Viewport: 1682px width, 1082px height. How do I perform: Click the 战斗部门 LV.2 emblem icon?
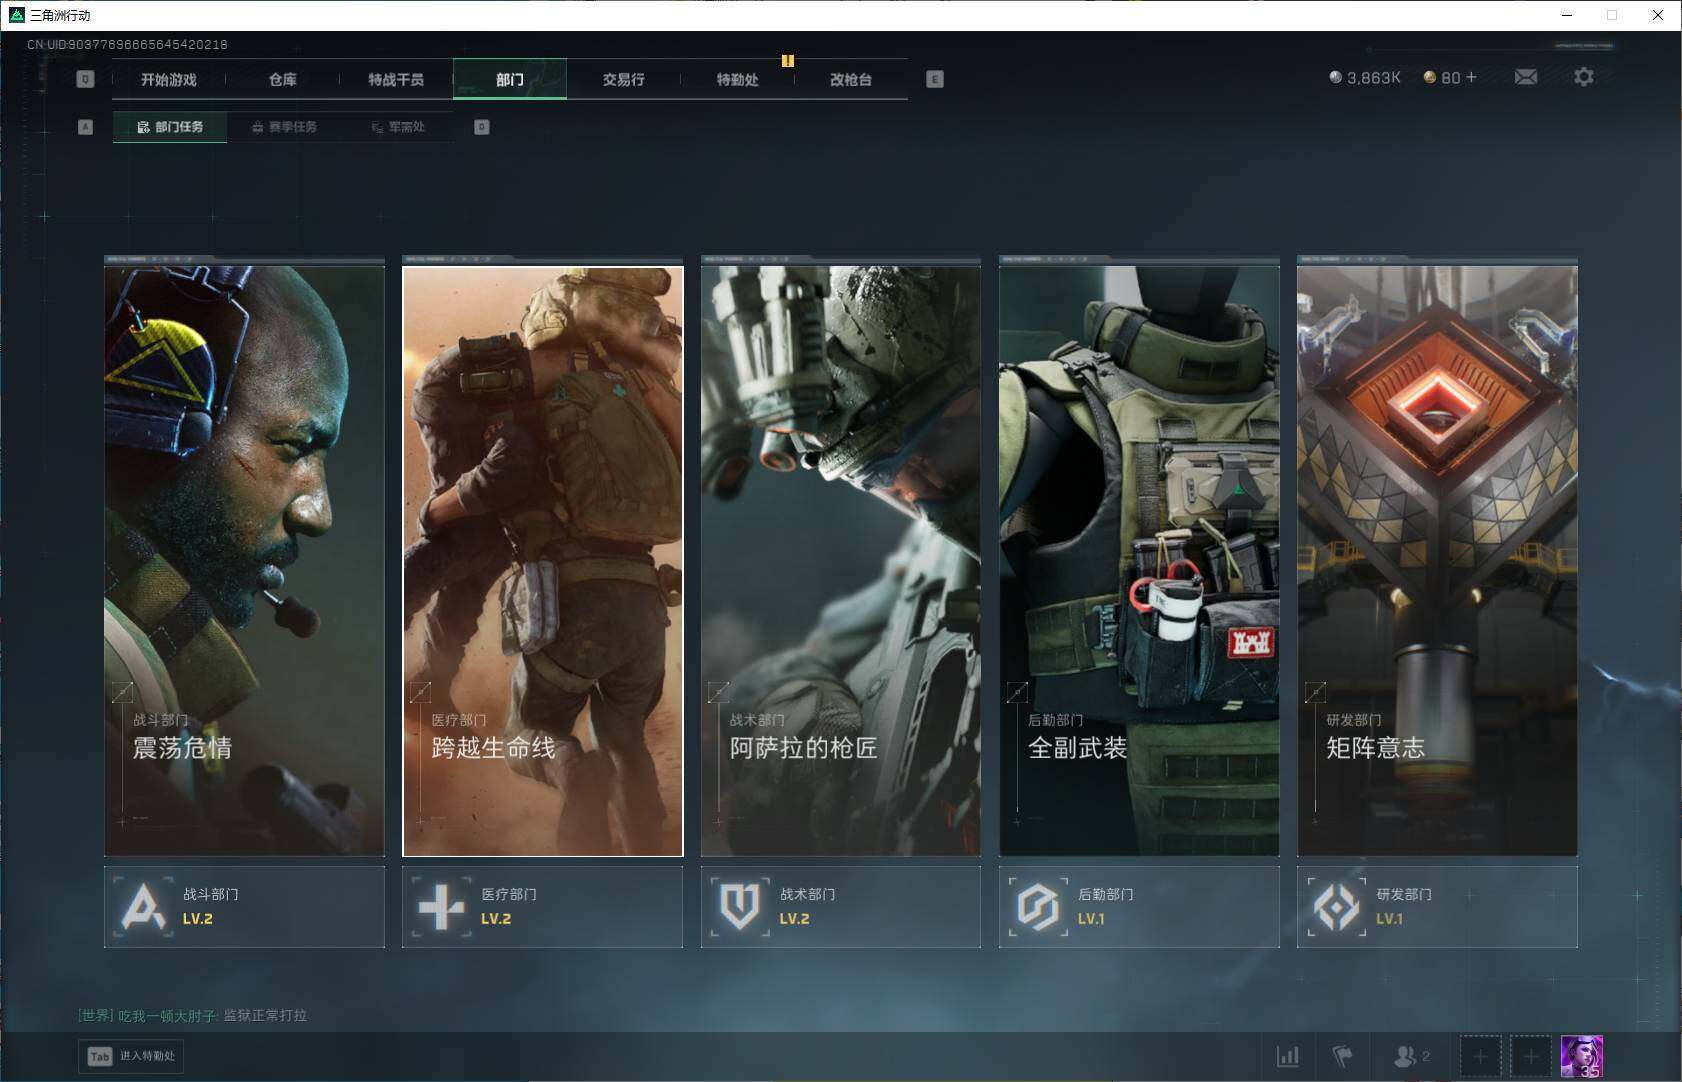pos(143,907)
